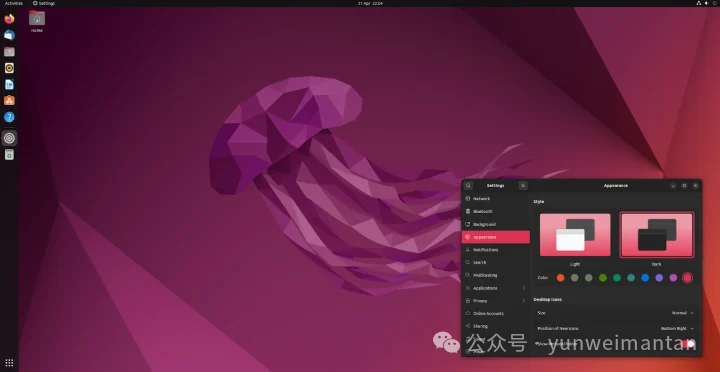The width and height of the screenshot is (720, 372).
Task: Click the Home folder desktop icon
Action: (x=37, y=21)
